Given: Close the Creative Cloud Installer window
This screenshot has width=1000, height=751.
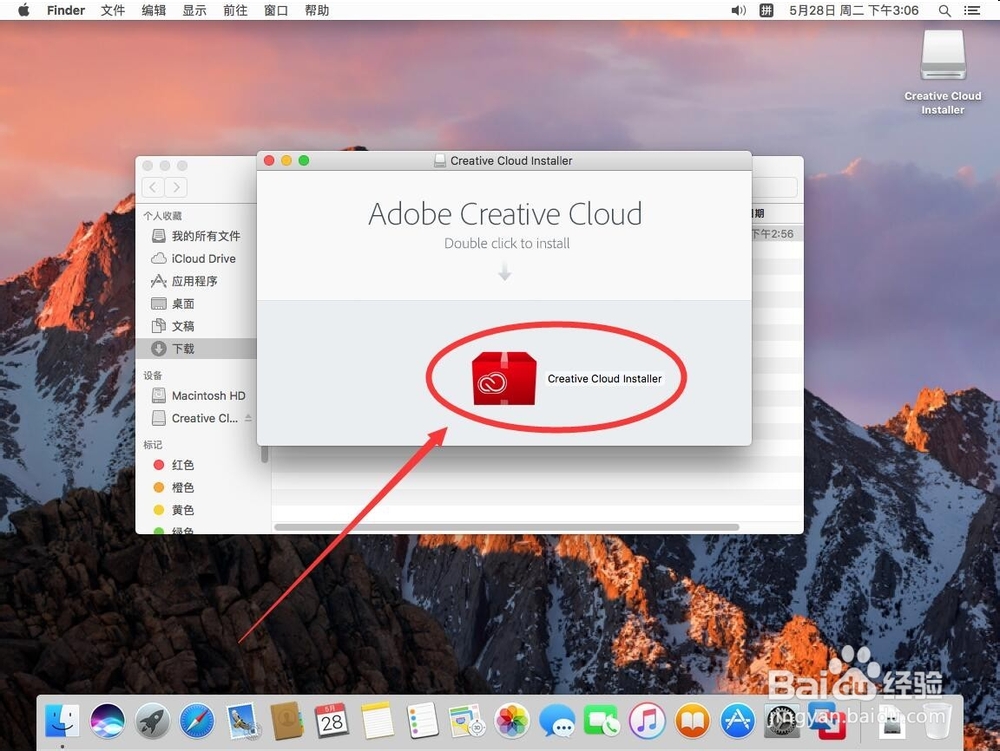Looking at the screenshot, I should click(x=269, y=161).
